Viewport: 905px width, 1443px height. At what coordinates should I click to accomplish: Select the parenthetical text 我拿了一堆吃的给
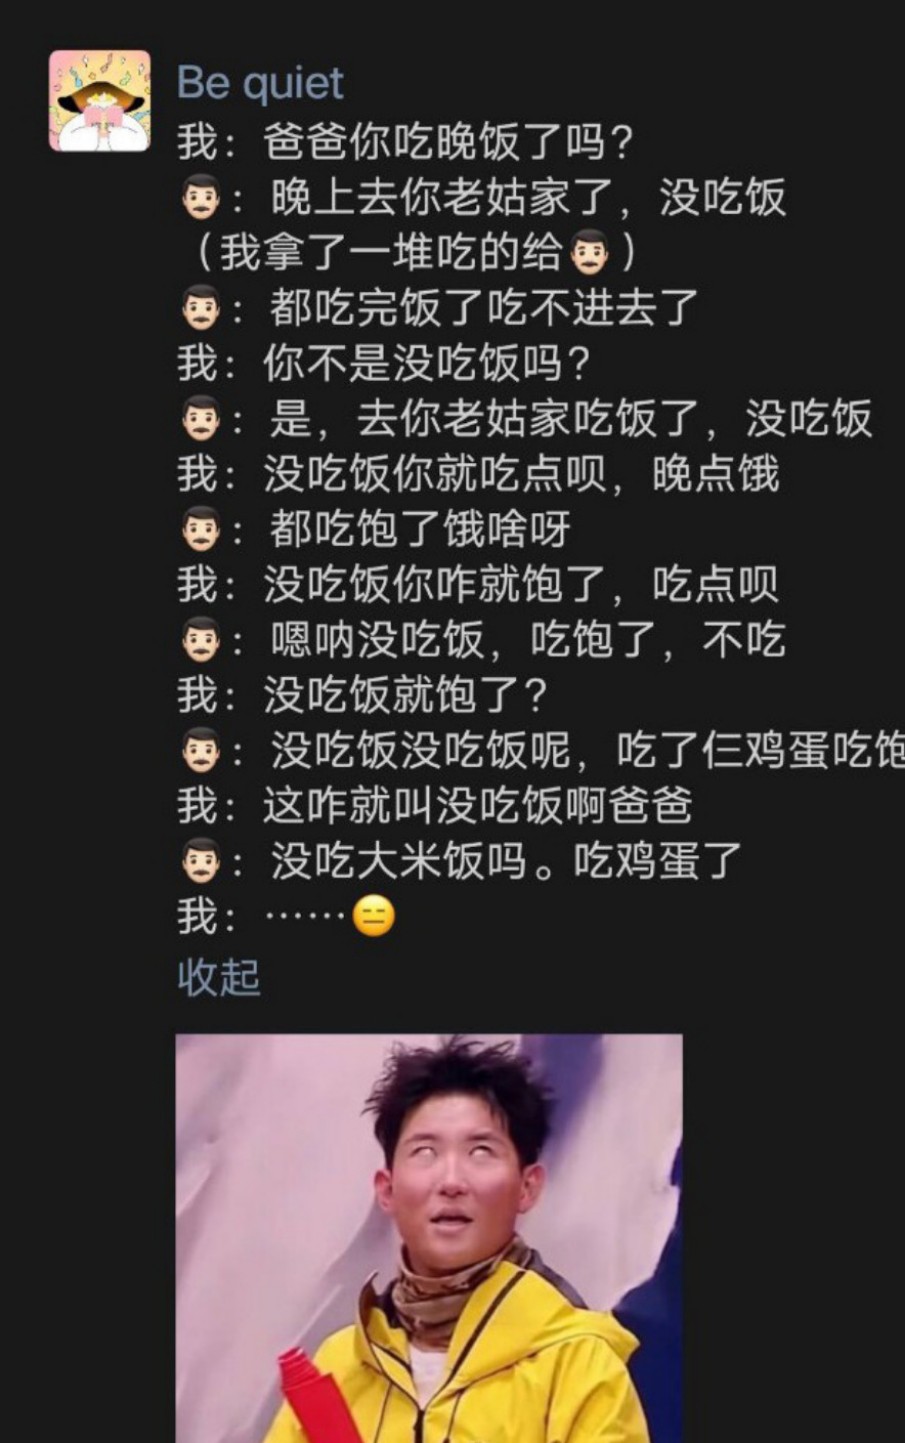click(392, 253)
